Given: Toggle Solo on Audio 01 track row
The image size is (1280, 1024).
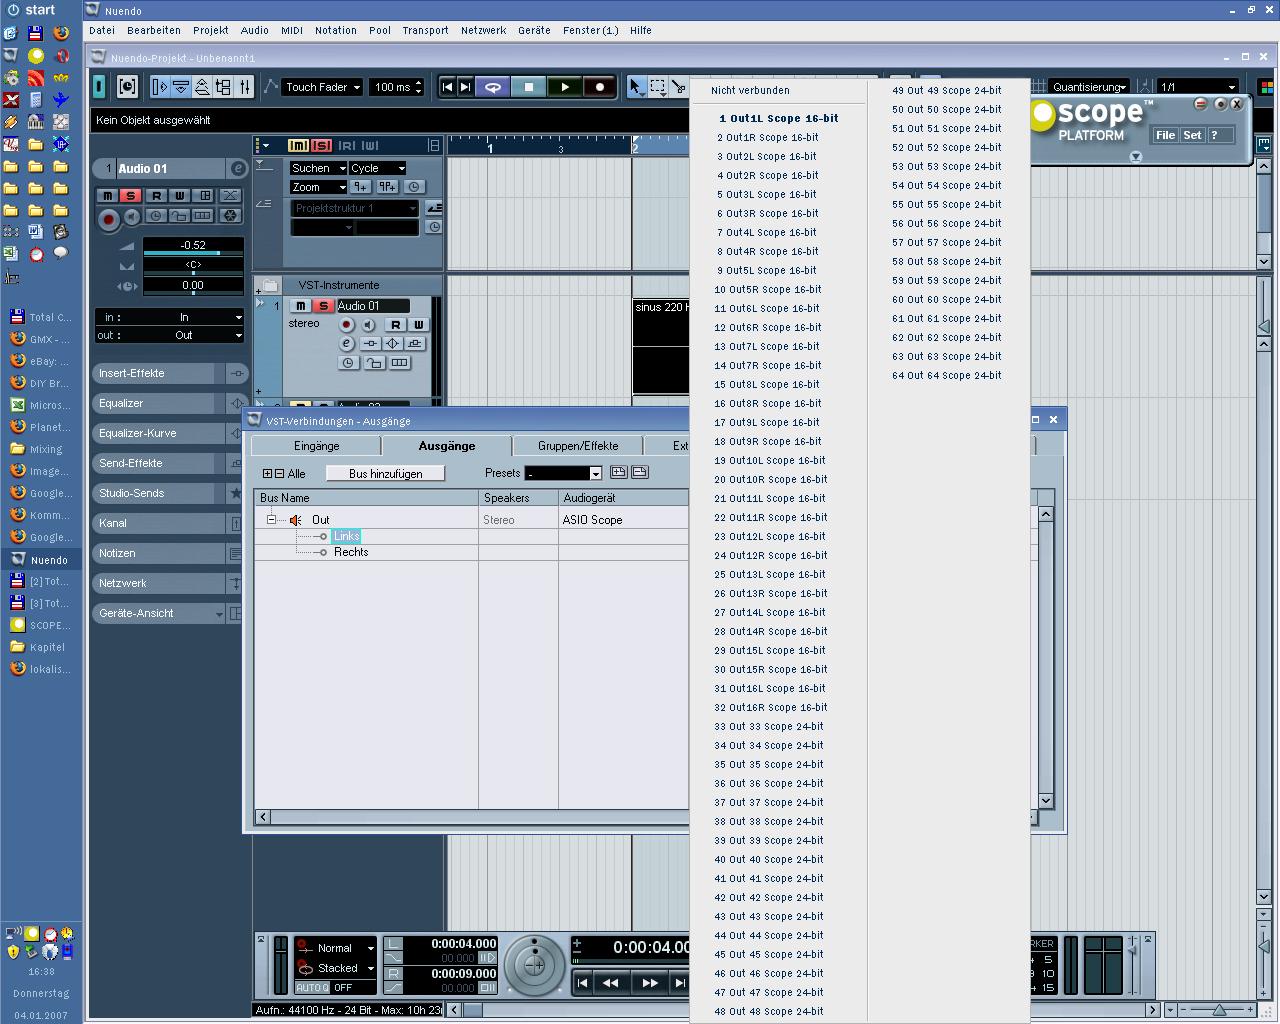Looking at the screenshot, I should click(x=323, y=306).
